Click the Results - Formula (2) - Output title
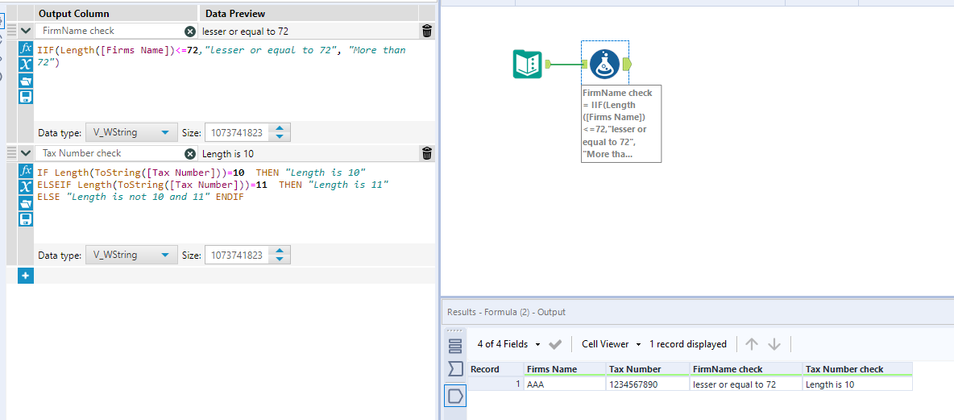The image size is (954, 420). (x=506, y=312)
